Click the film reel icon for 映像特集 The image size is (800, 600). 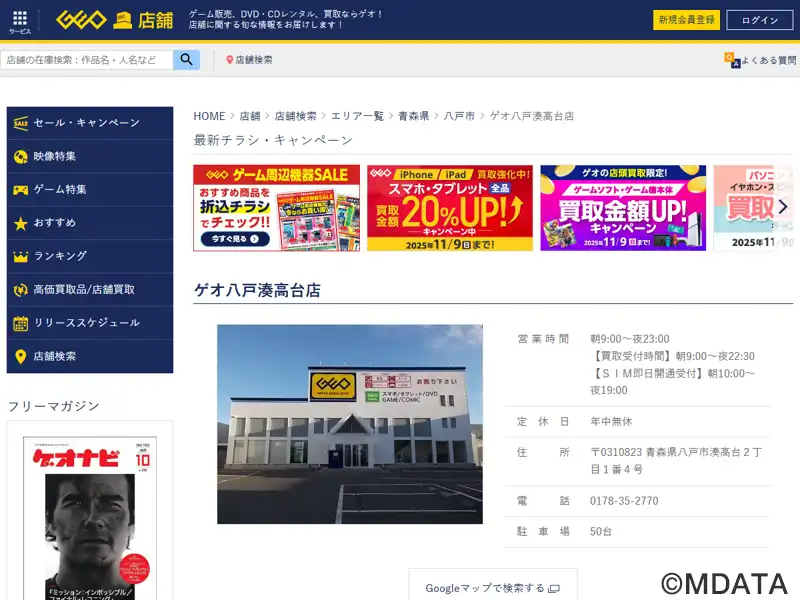20,157
